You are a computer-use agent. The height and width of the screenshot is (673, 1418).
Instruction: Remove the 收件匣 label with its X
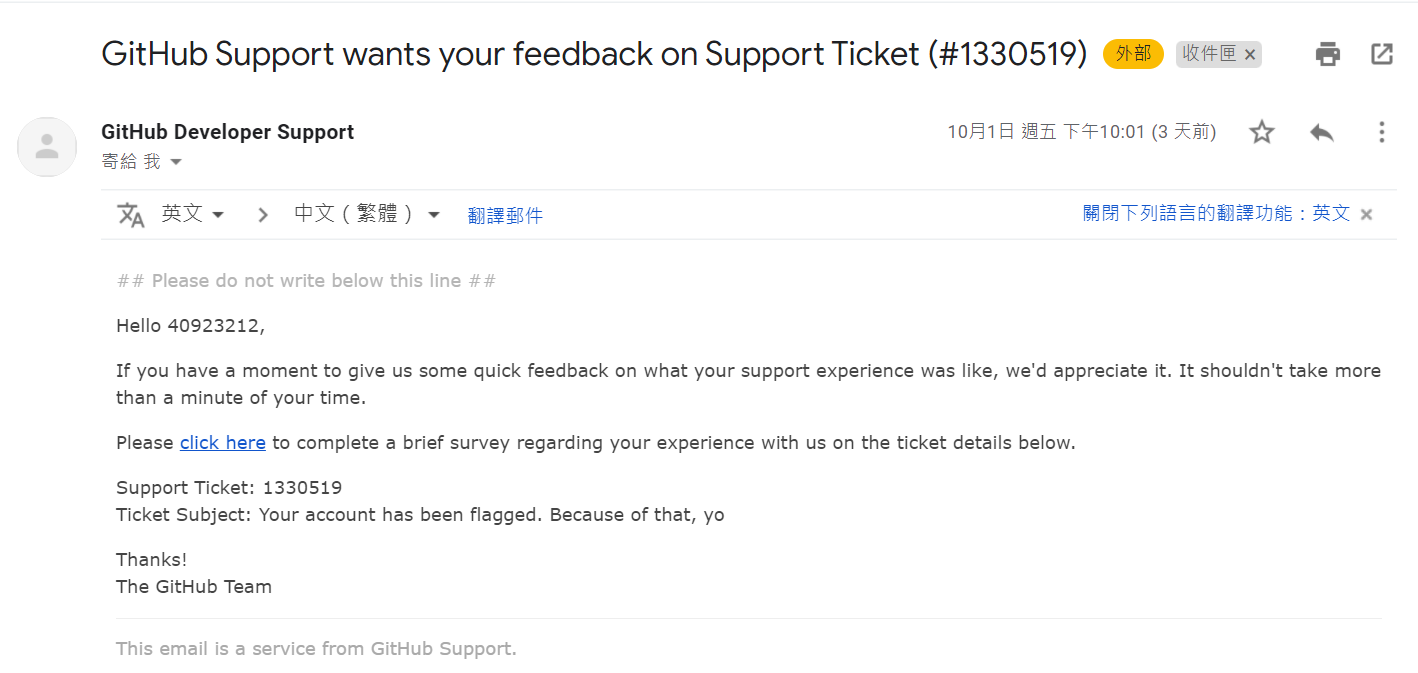point(1250,55)
